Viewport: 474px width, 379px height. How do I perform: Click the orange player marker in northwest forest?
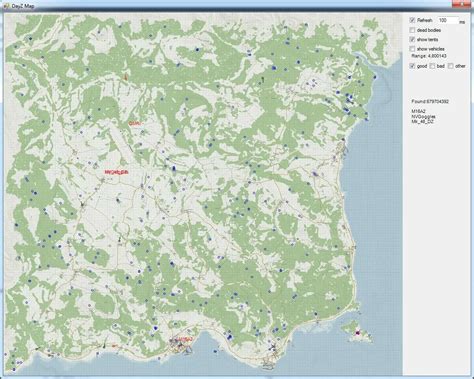(x=126, y=77)
